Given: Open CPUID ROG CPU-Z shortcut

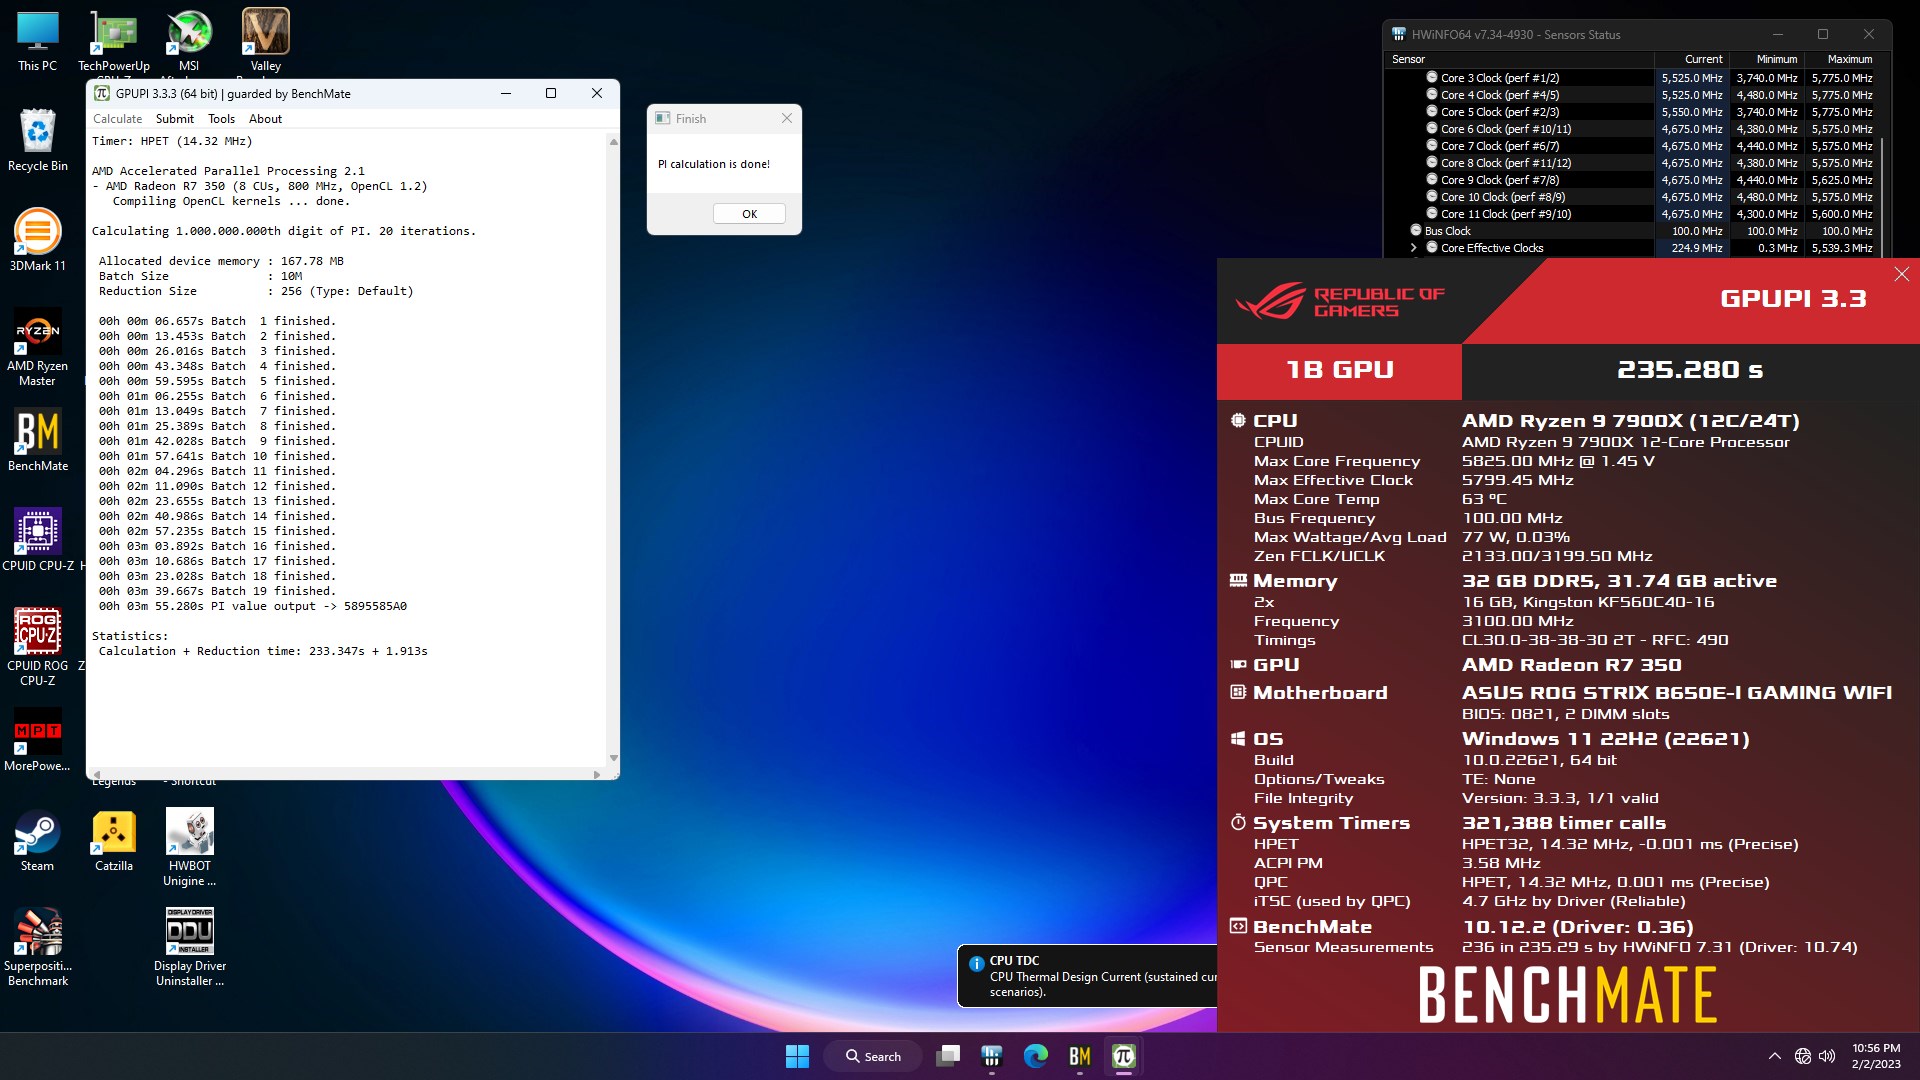Looking at the screenshot, I should click(x=37, y=647).
